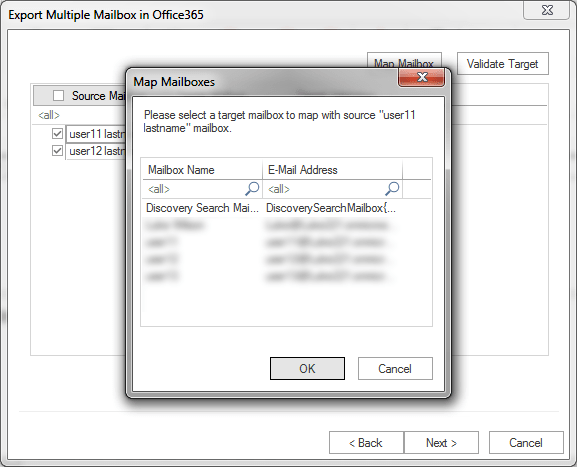Toggle the select-all Source Mailbox checkbox
This screenshot has height=467, width=577.
tap(59, 96)
